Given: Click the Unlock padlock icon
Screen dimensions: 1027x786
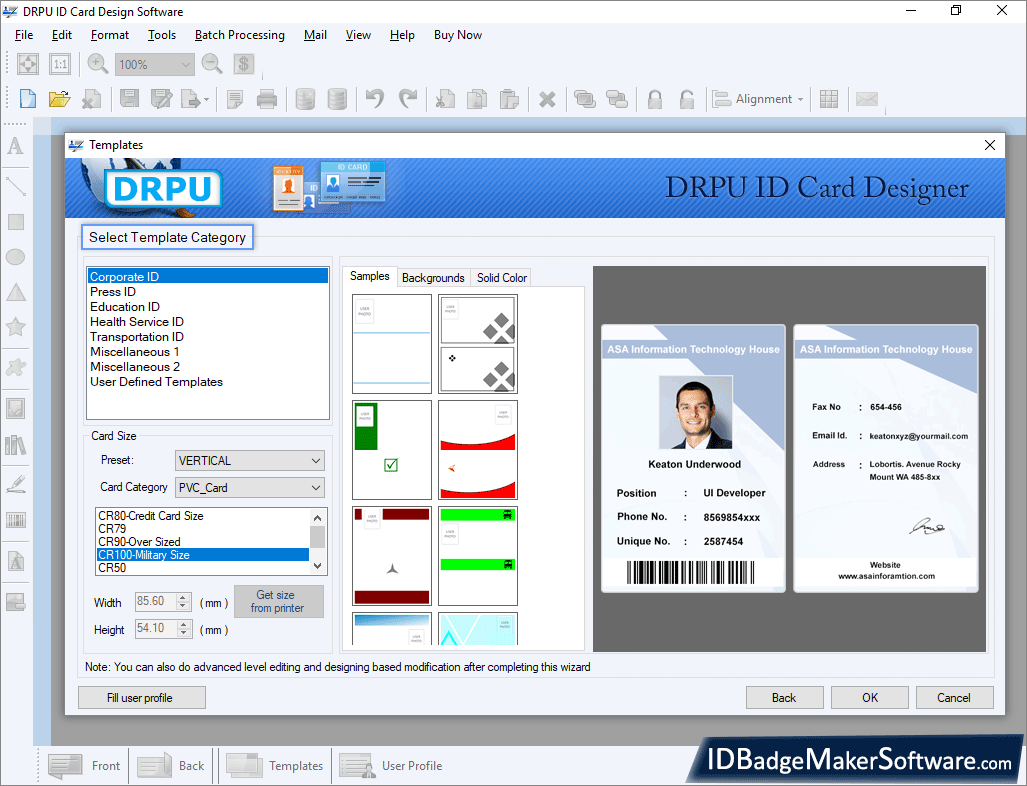Looking at the screenshot, I should (686, 99).
